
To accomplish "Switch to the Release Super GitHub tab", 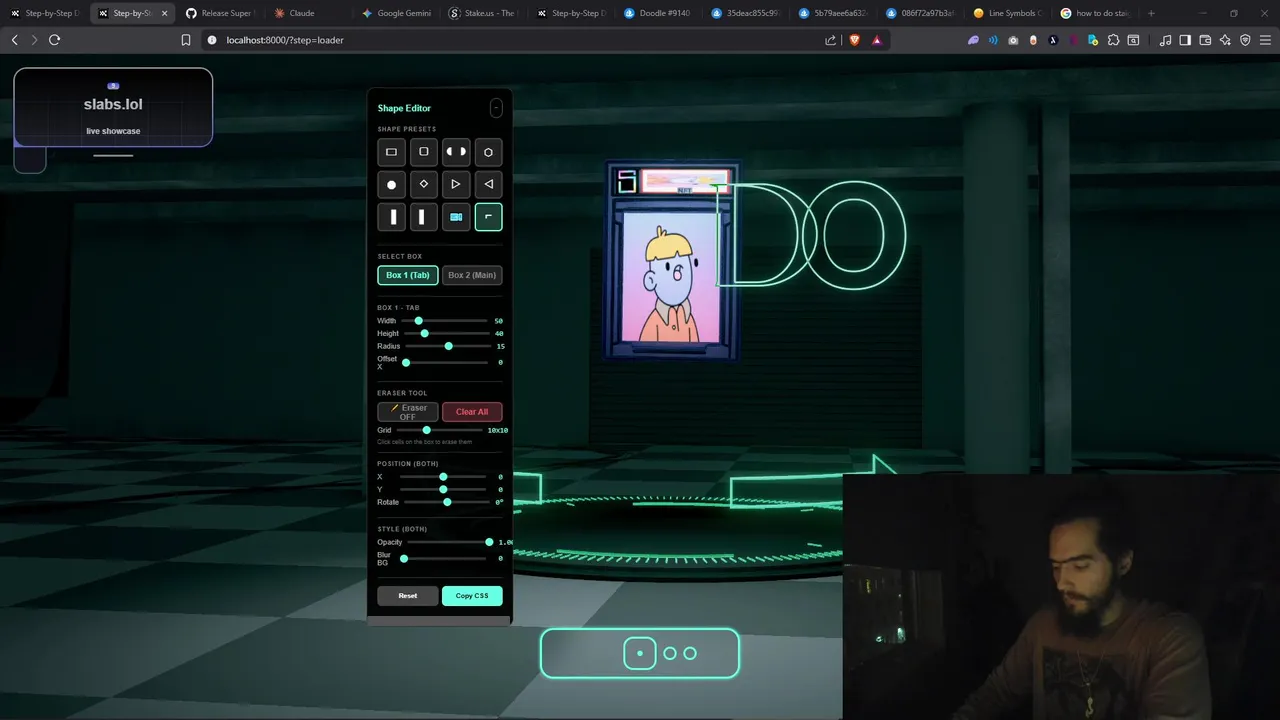I will pos(220,13).
